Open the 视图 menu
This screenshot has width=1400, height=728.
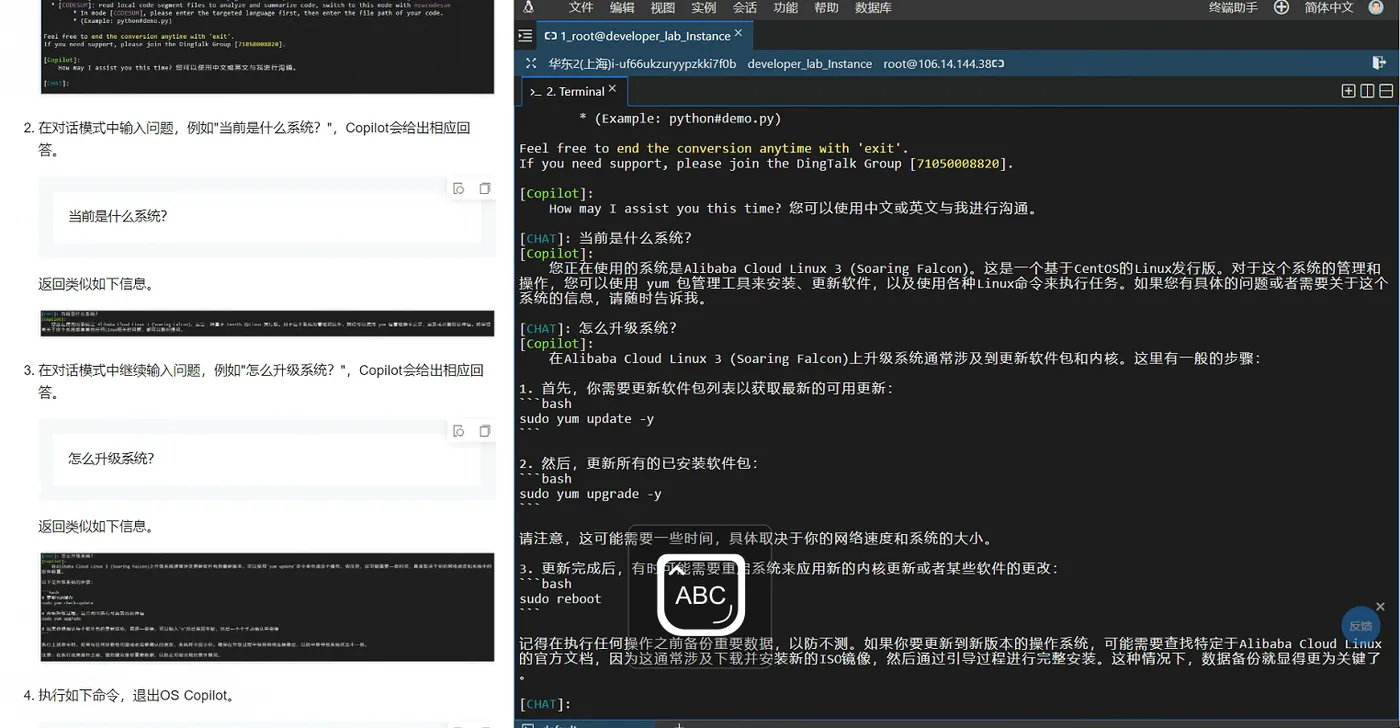663,8
